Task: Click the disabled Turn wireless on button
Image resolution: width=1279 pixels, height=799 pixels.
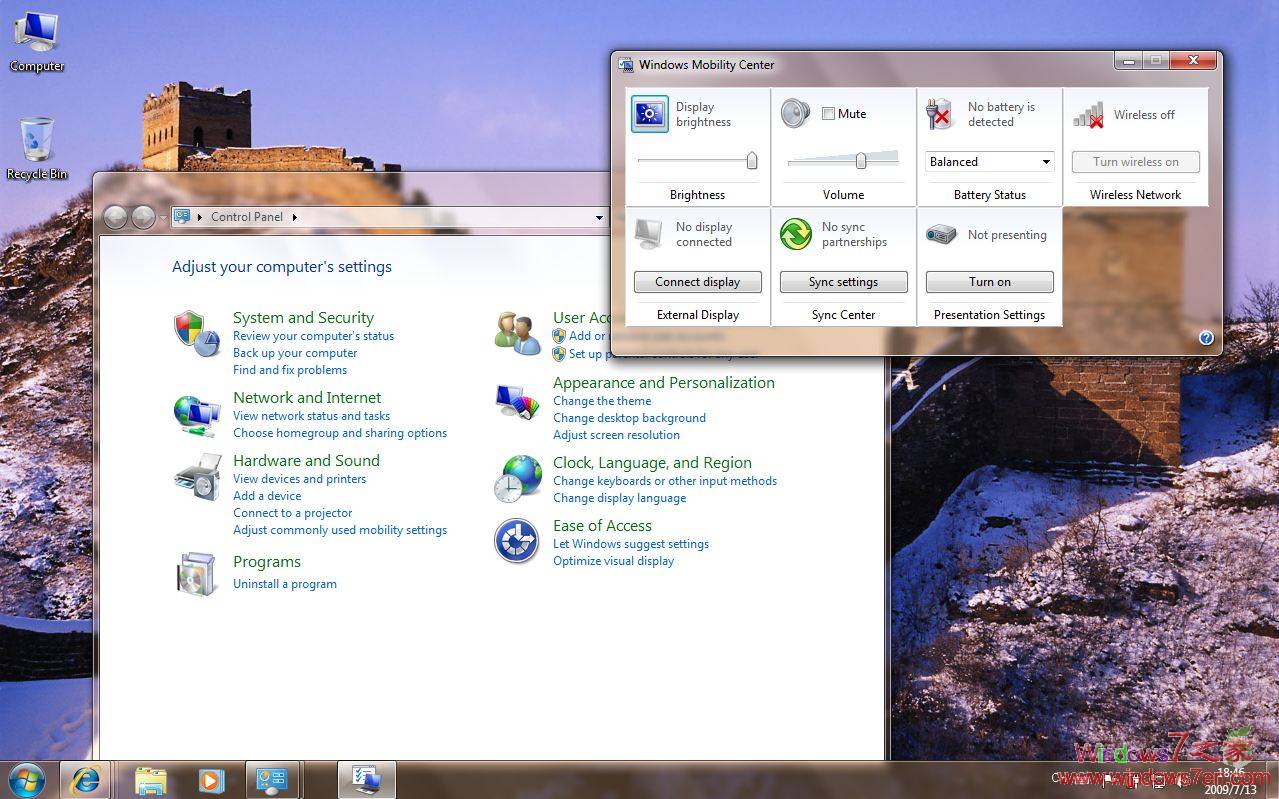Action: pyautogui.click(x=1135, y=161)
